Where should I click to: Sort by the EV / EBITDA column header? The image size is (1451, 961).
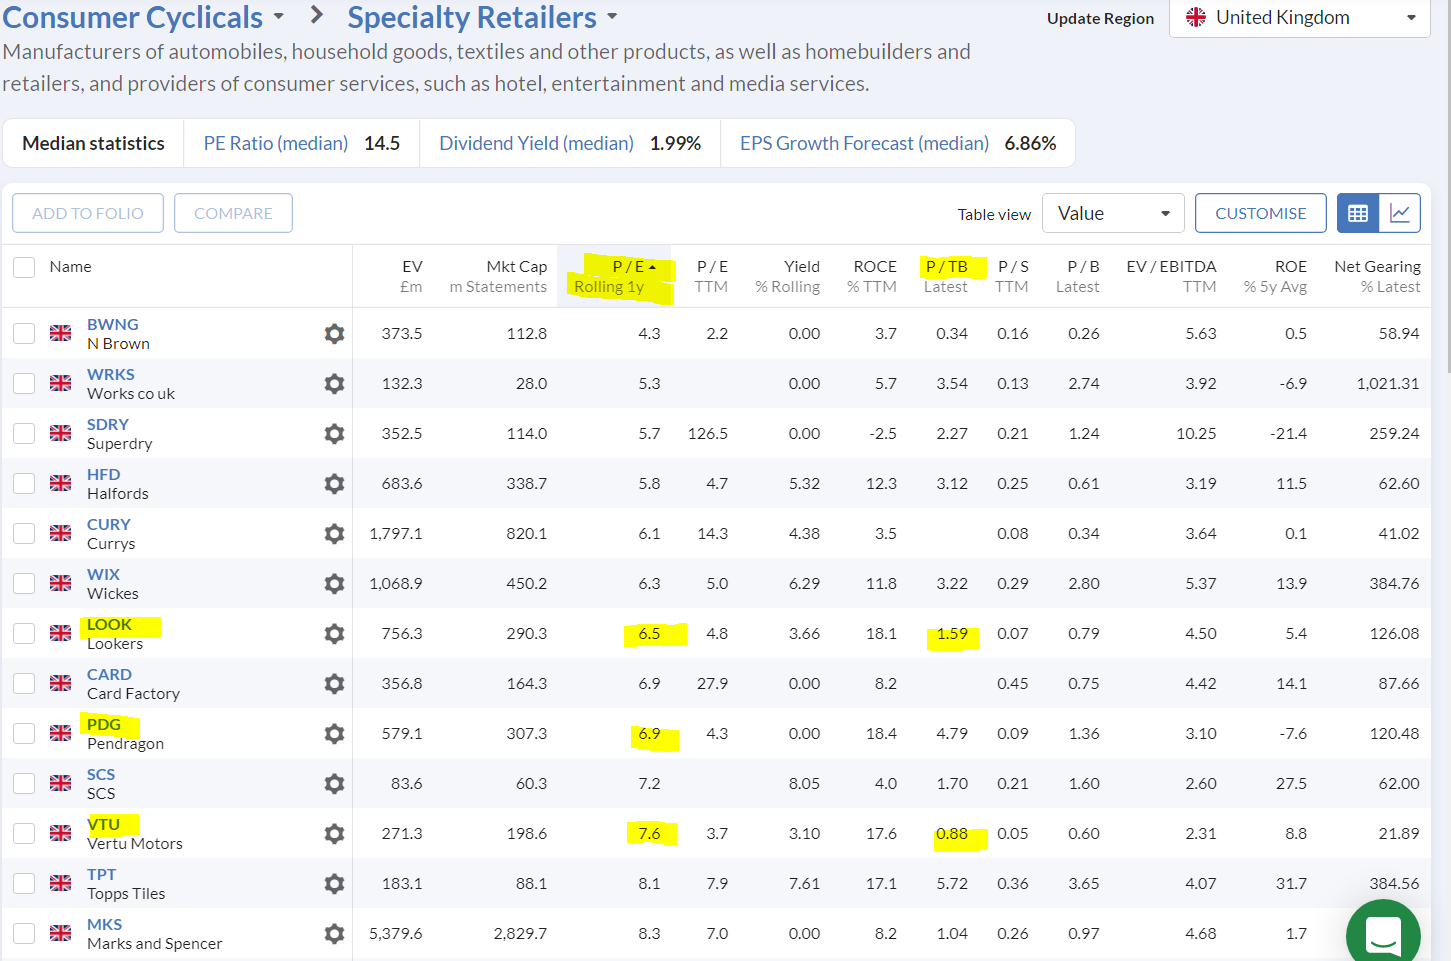[x=1171, y=277]
